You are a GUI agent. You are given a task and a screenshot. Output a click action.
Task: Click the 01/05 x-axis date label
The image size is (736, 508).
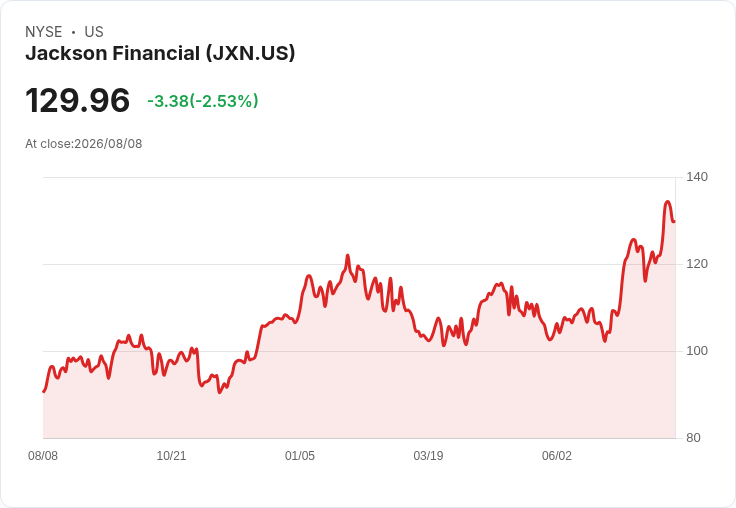[299, 455]
